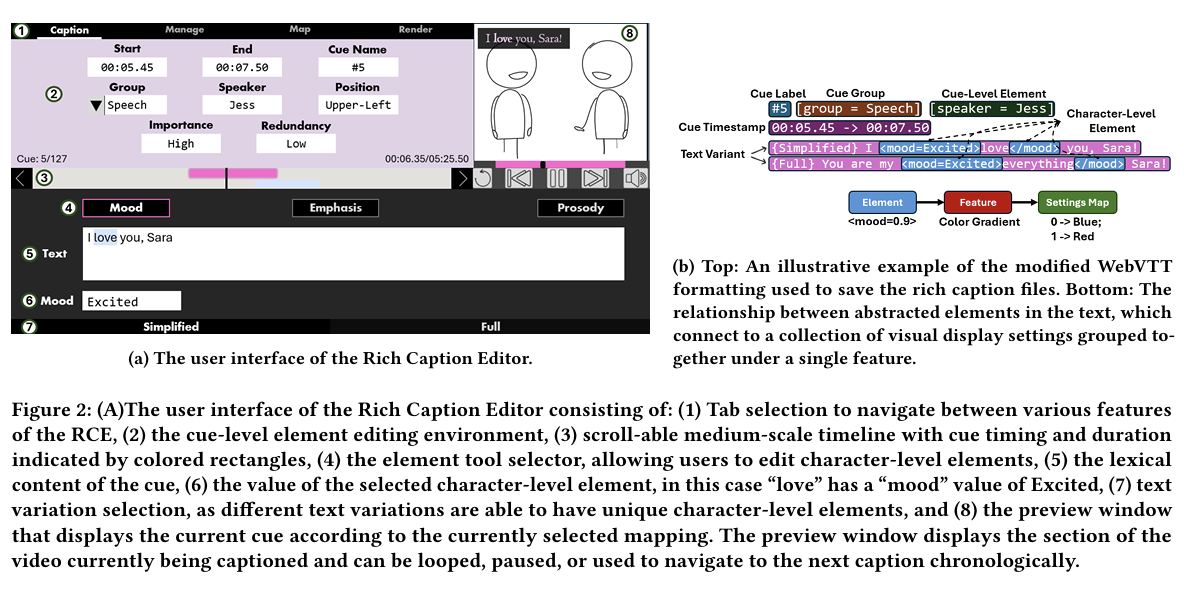Screen dimensions: 1192x600
Task: Click the 'I love you, Sara!' caption overlay
Action: tap(524, 38)
